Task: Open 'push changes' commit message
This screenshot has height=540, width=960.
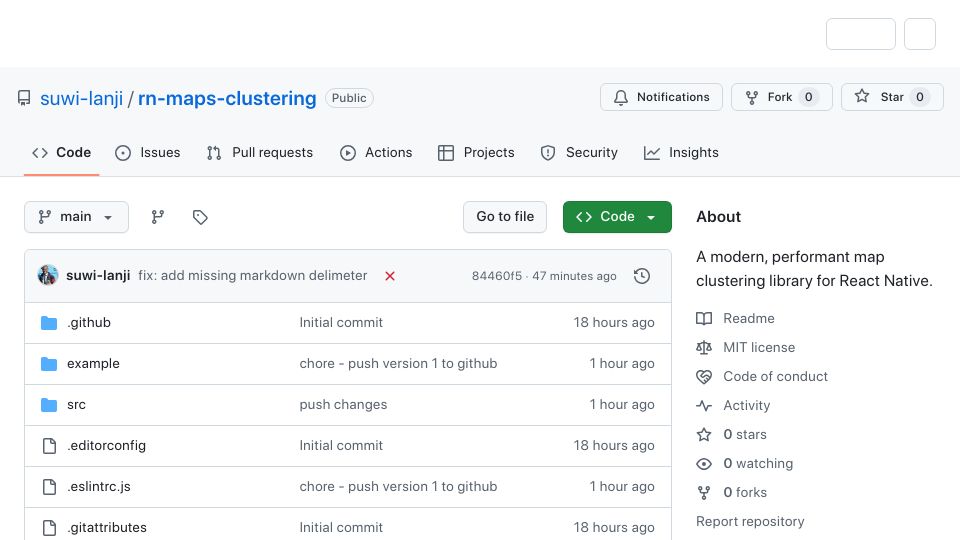Action: [343, 405]
